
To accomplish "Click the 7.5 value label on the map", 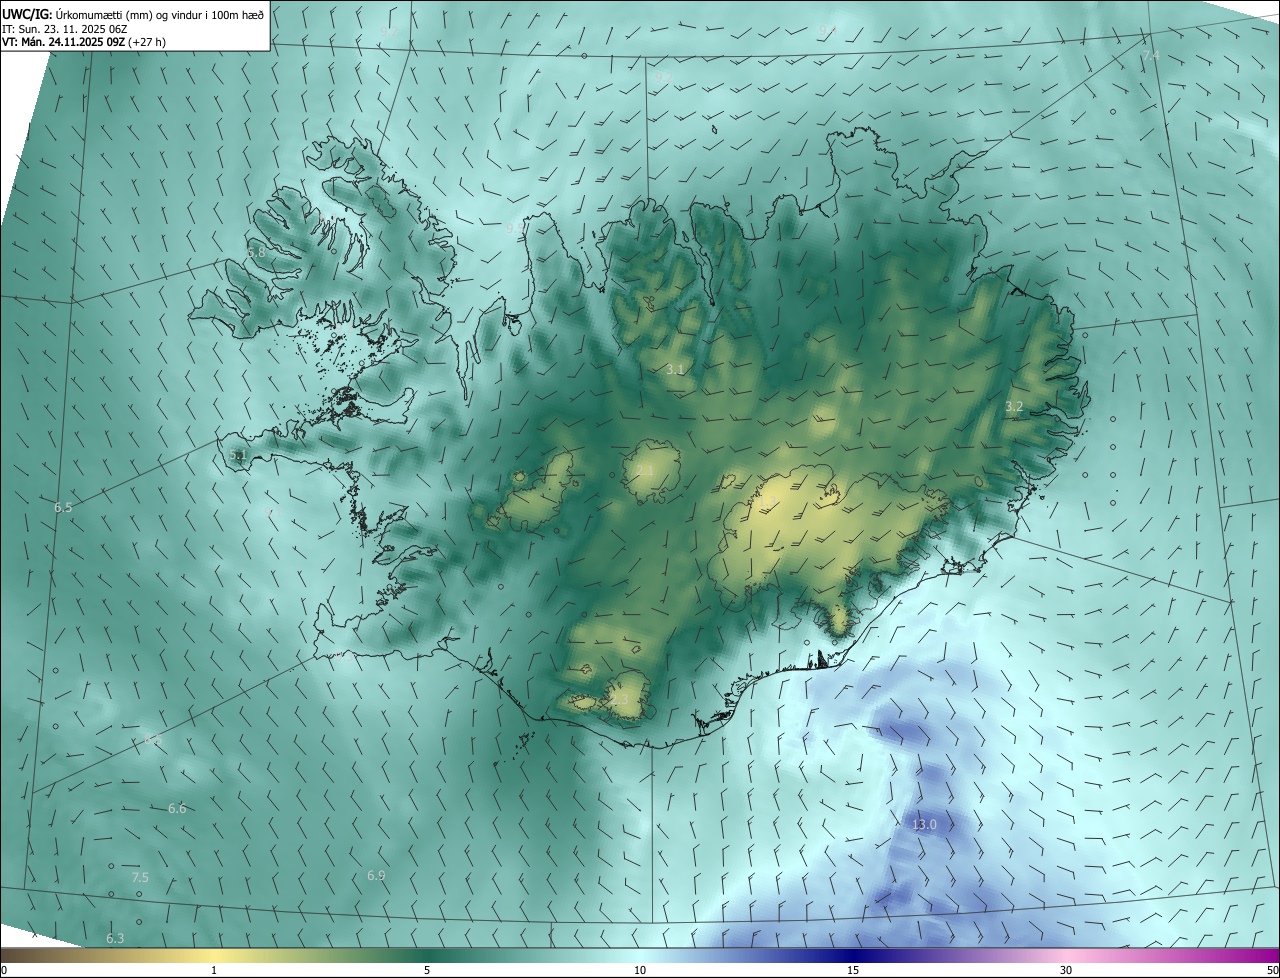I will click(140, 877).
